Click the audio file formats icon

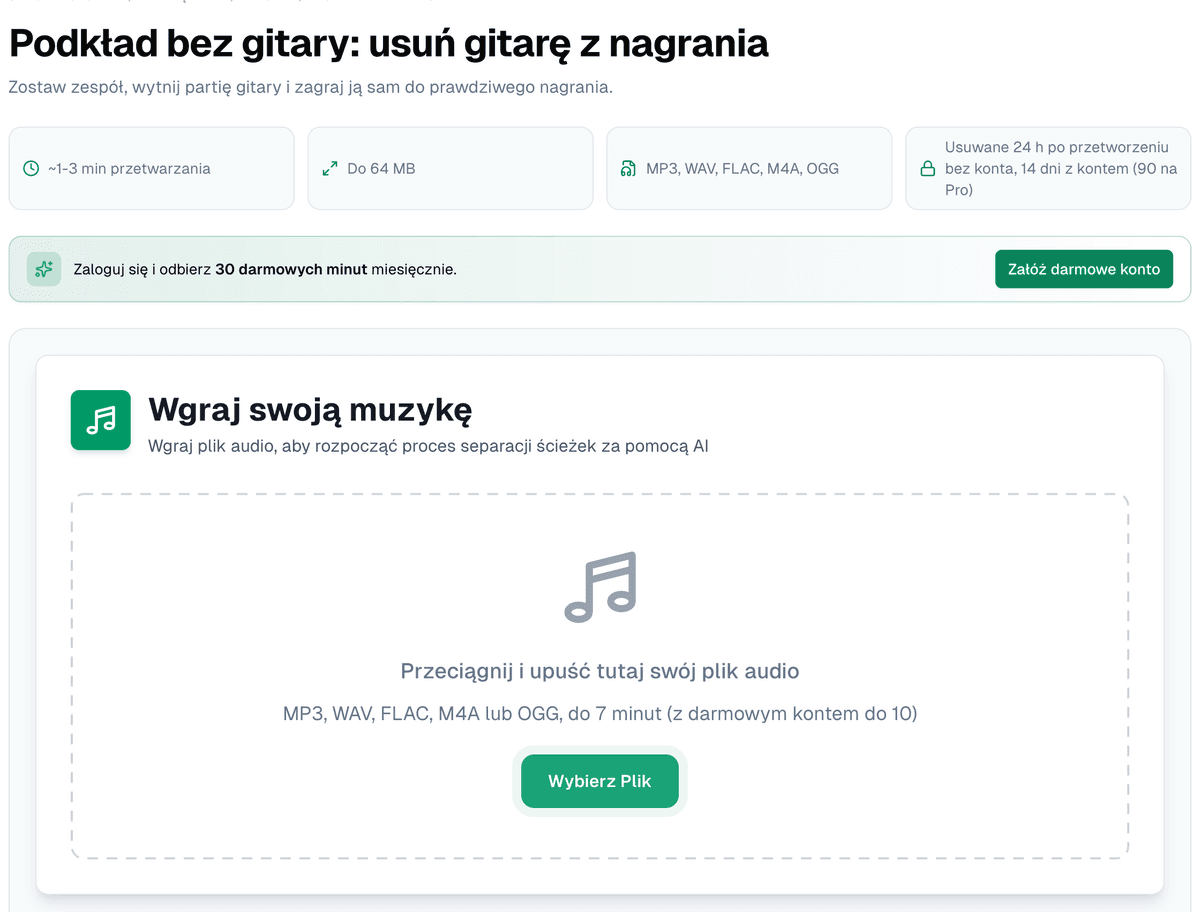pos(628,168)
